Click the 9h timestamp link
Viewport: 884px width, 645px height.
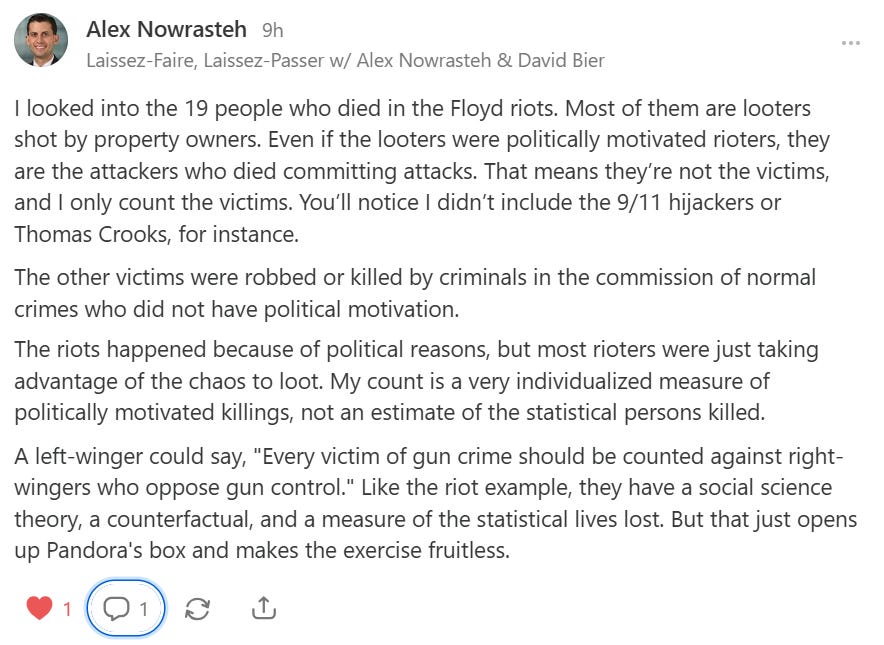(272, 30)
